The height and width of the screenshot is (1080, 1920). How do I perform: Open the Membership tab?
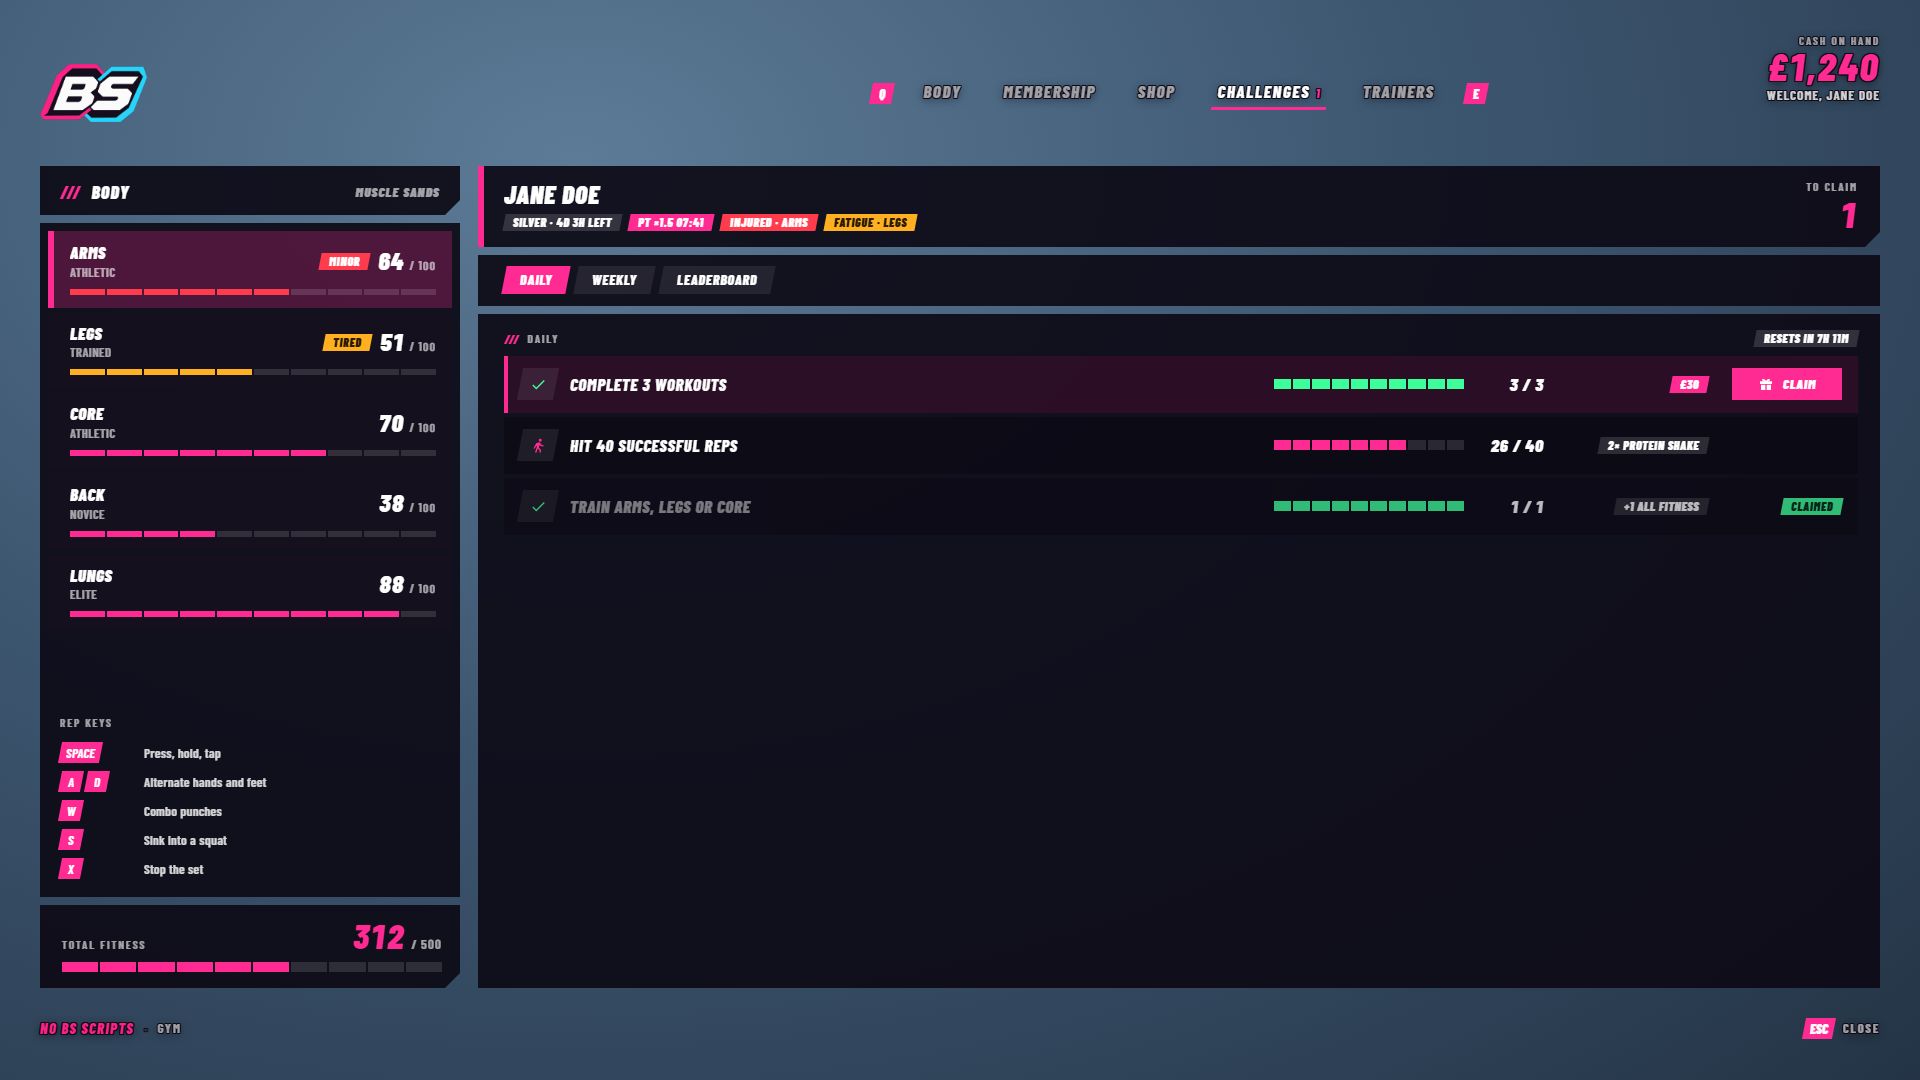(x=1049, y=92)
